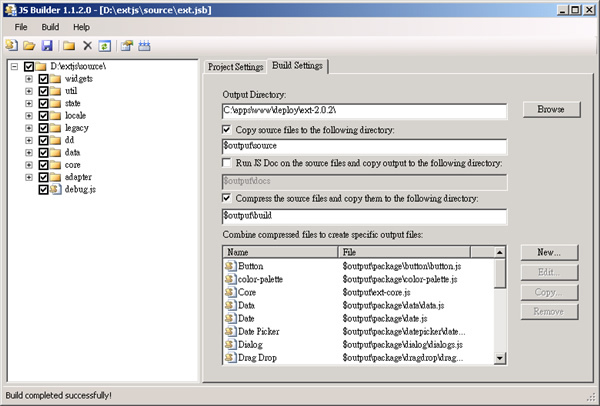Click the color-palette row icon
600x406 pixels.
point(231,279)
